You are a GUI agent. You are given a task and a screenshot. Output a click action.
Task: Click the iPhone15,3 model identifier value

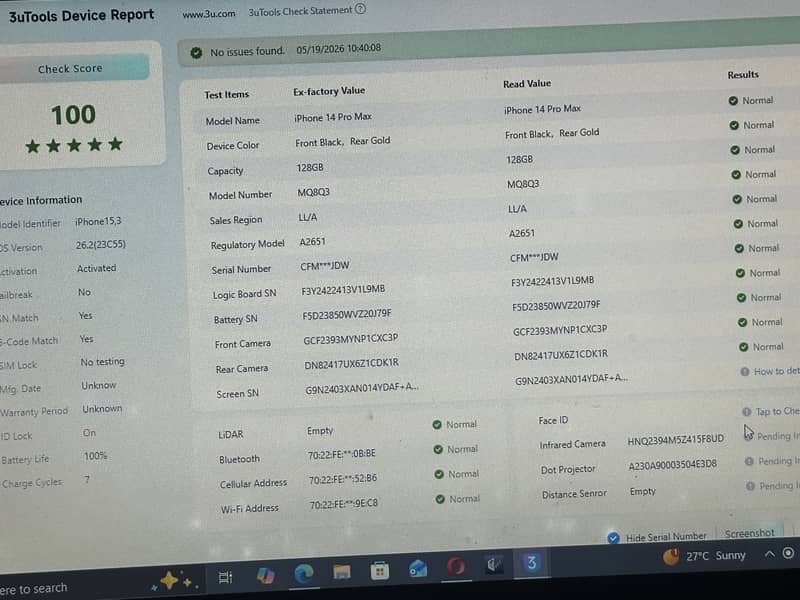98,221
